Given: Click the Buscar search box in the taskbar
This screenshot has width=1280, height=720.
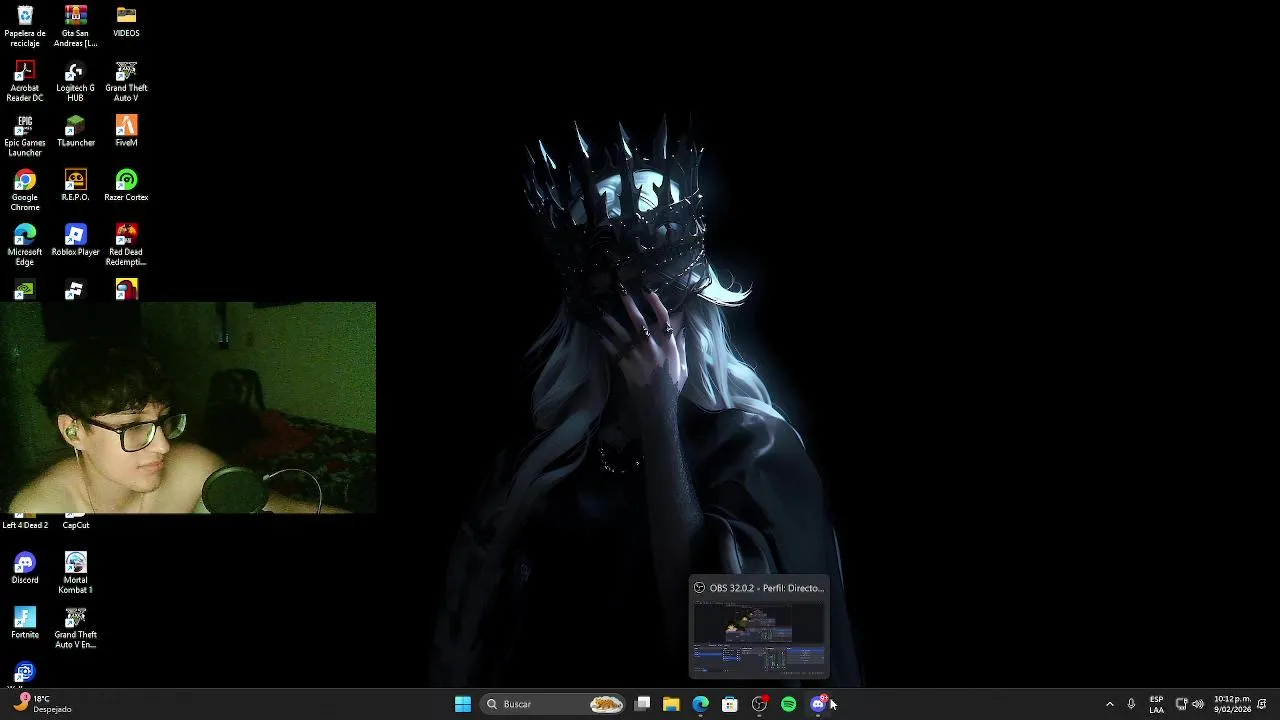Looking at the screenshot, I should (x=552, y=704).
